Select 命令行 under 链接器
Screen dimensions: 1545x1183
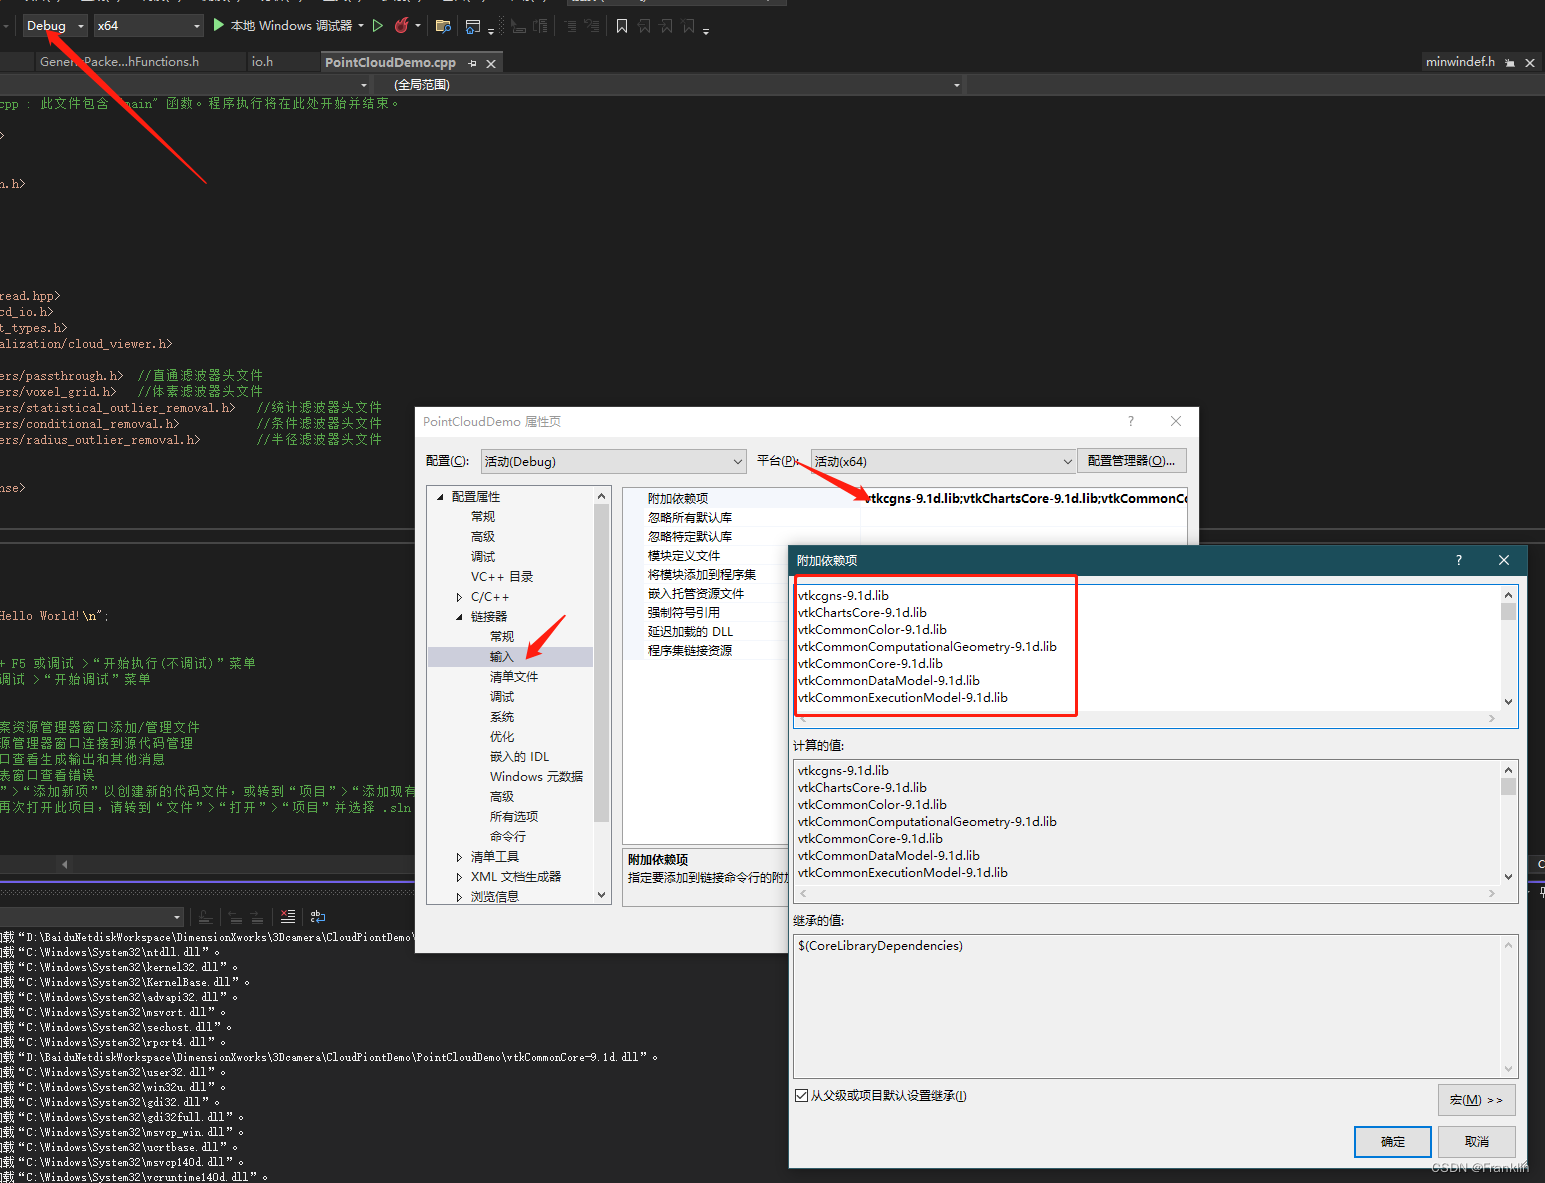pos(508,837)
